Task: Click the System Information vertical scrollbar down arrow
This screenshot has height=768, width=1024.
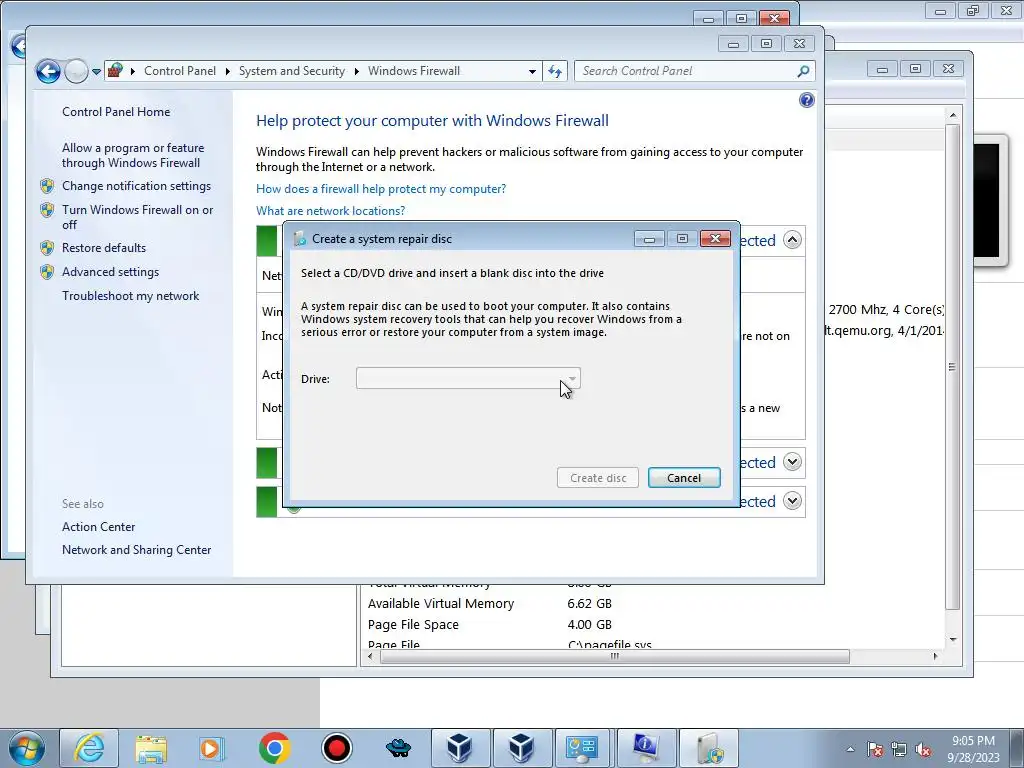Action: click(953, 639)
